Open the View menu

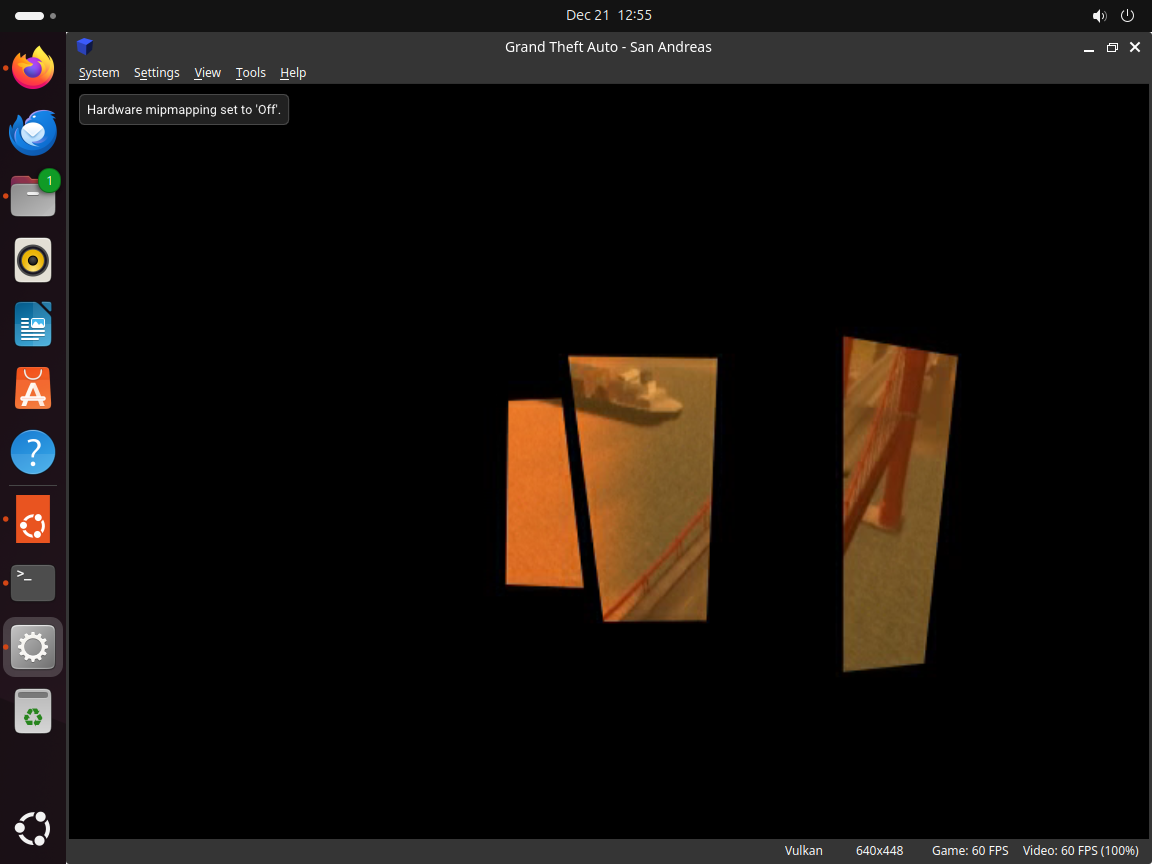click(x=207, y=73)
